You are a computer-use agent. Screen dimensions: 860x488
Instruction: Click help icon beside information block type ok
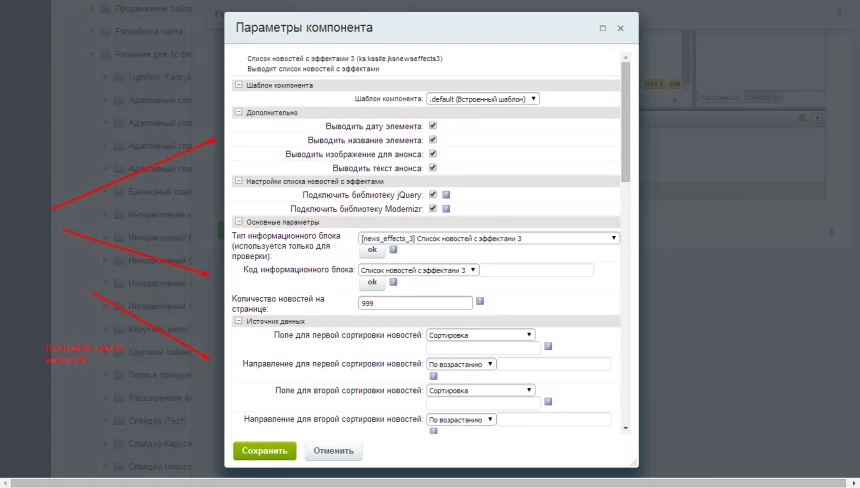tap(393, 250)
